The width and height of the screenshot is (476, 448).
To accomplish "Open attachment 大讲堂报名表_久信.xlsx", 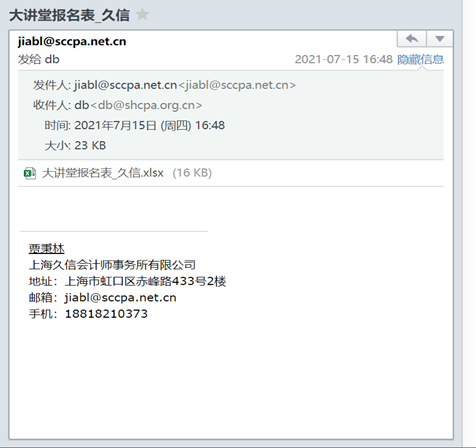I will tap(103, 173).
